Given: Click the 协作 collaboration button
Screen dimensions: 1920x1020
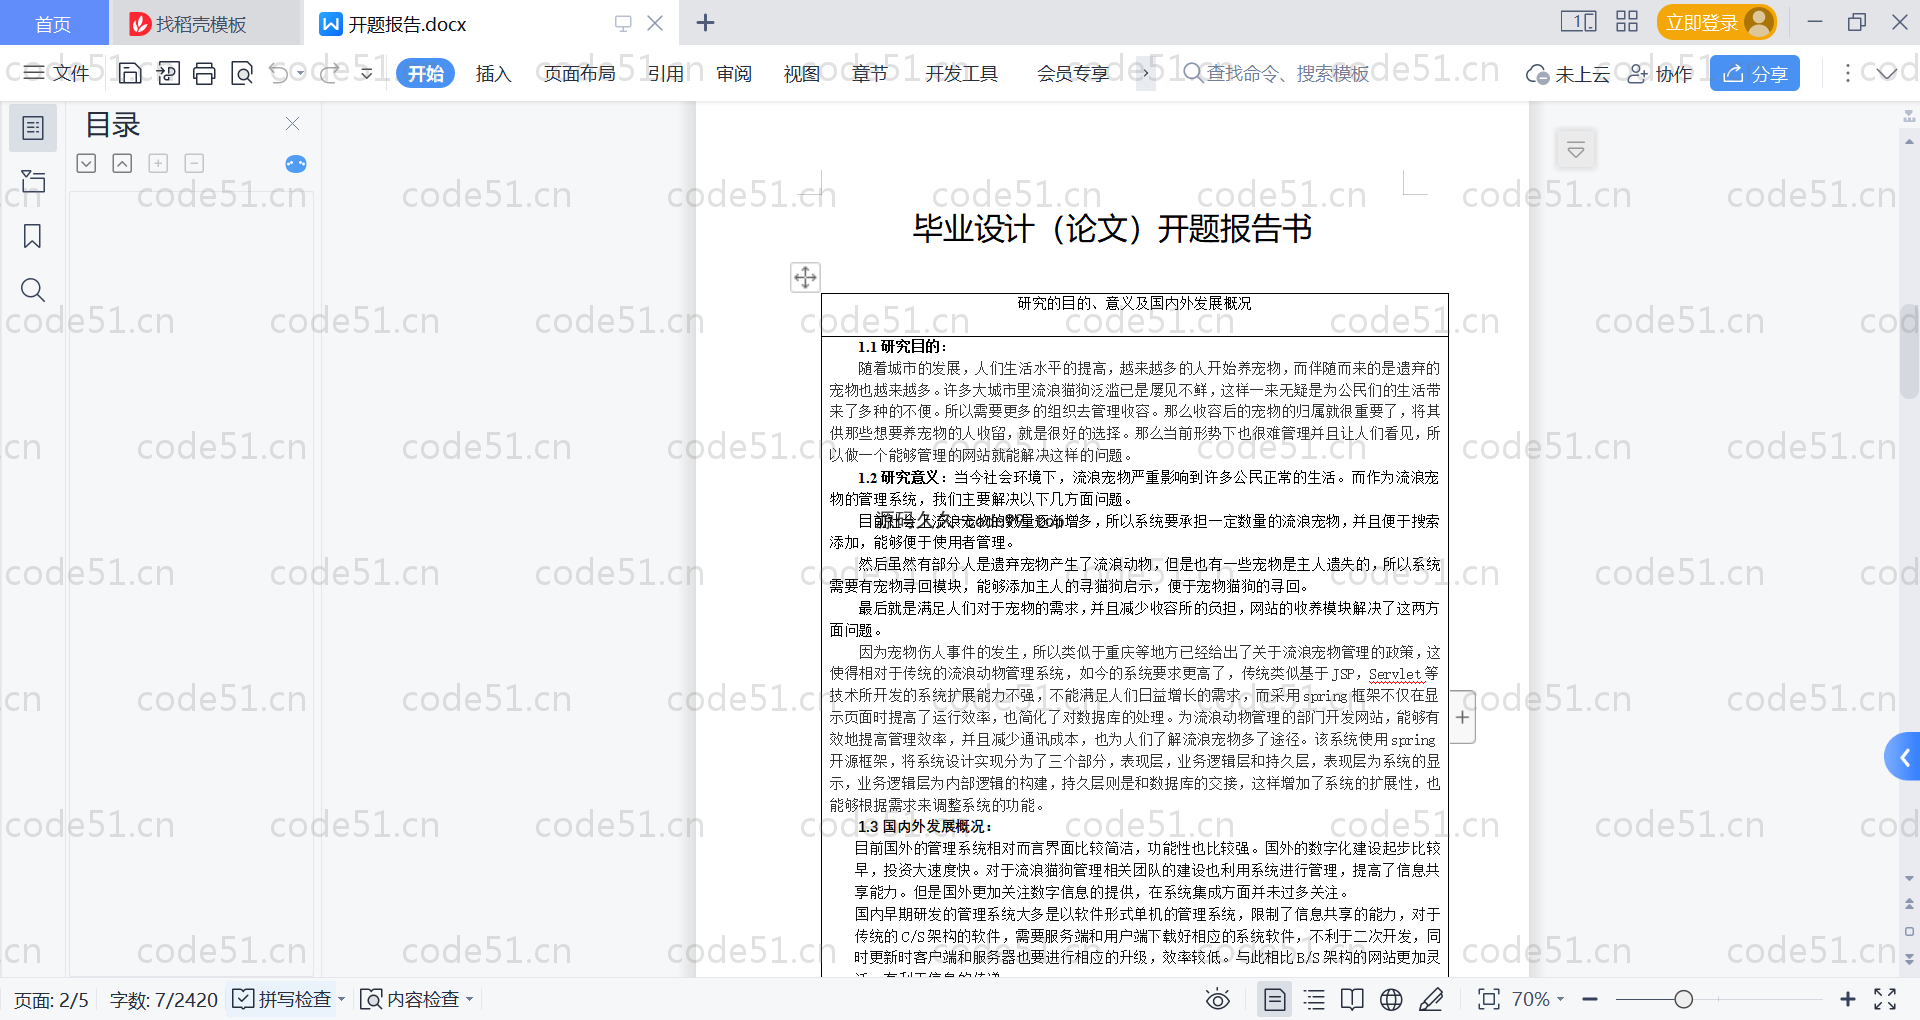Looking at the screenshot, I should [x=1660, y=73].
